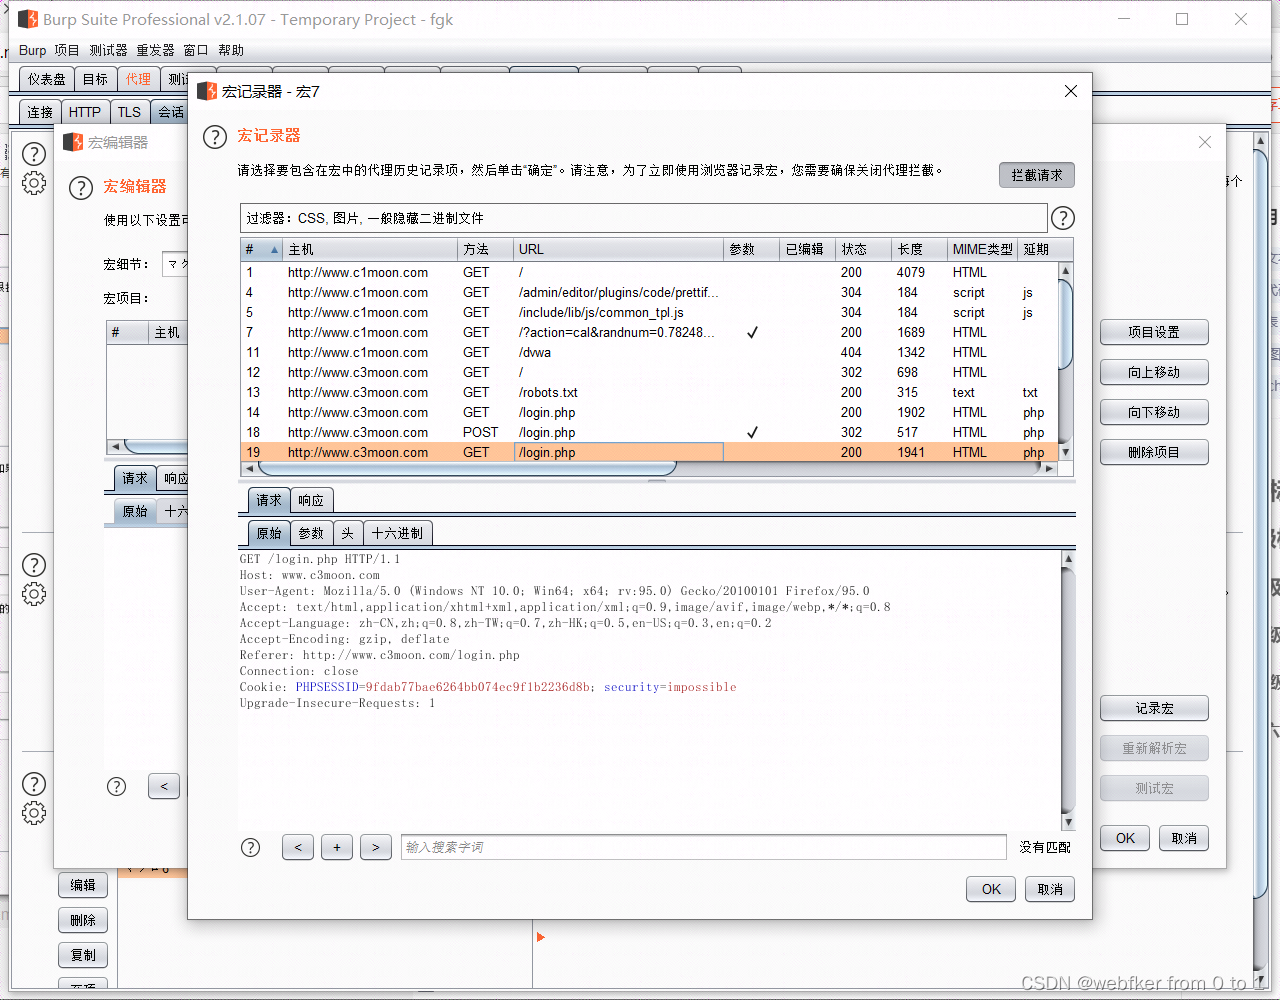Select the 头 view tab
Viewport: 1280px width, 1000px height.
[x=347, y=533]
